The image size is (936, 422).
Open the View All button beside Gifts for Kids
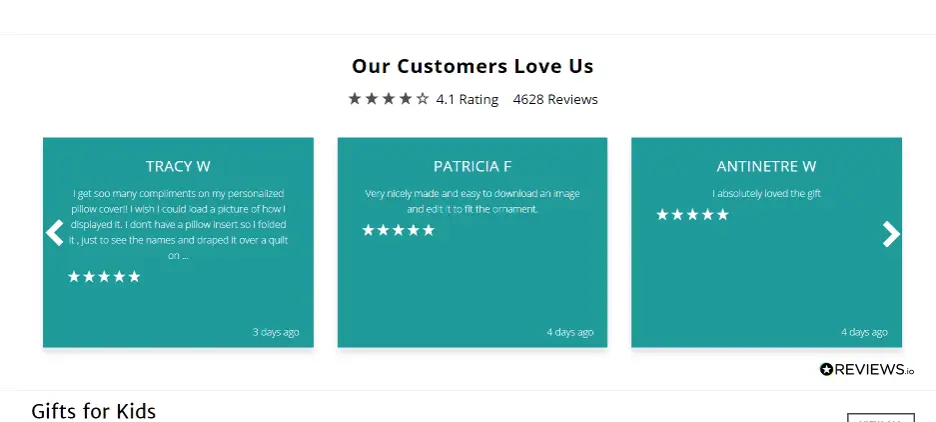pyautogui.click(x=880, y=417)
